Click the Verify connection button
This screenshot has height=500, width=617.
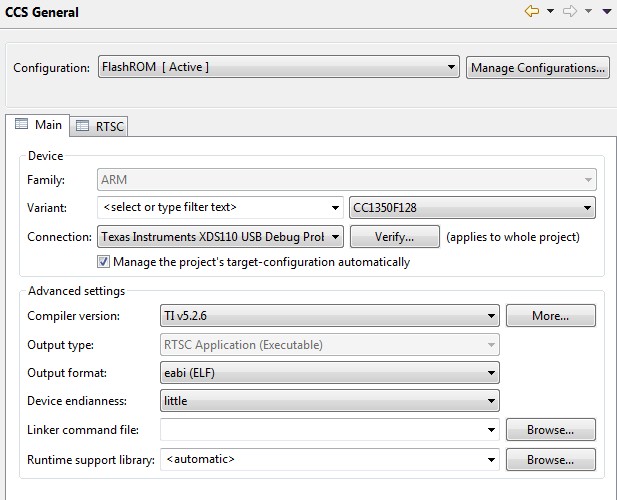pos(395,237)
